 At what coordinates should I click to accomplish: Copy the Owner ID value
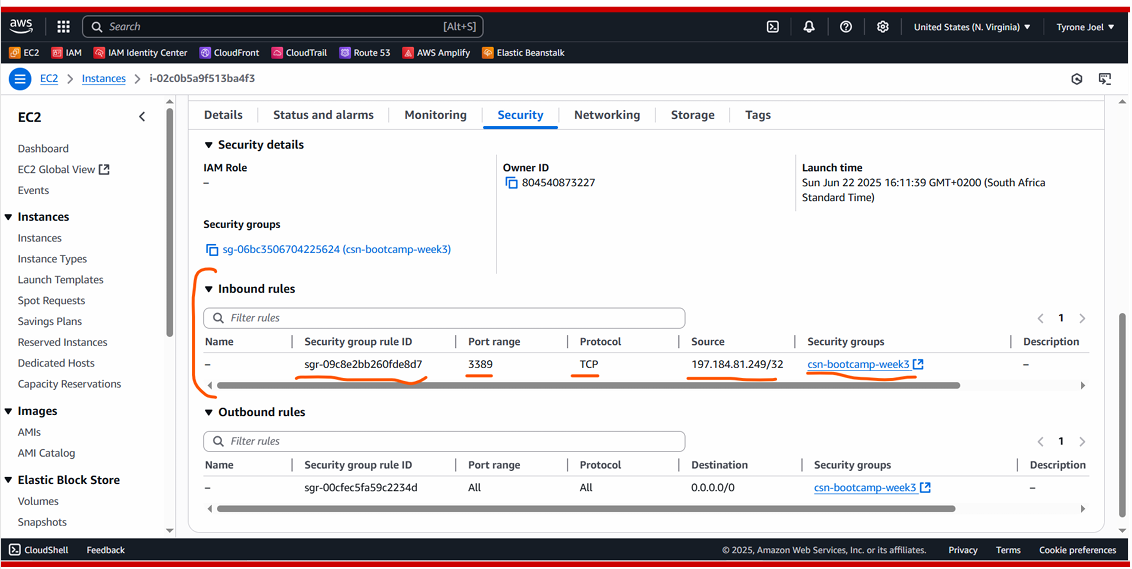pos(511,183)
